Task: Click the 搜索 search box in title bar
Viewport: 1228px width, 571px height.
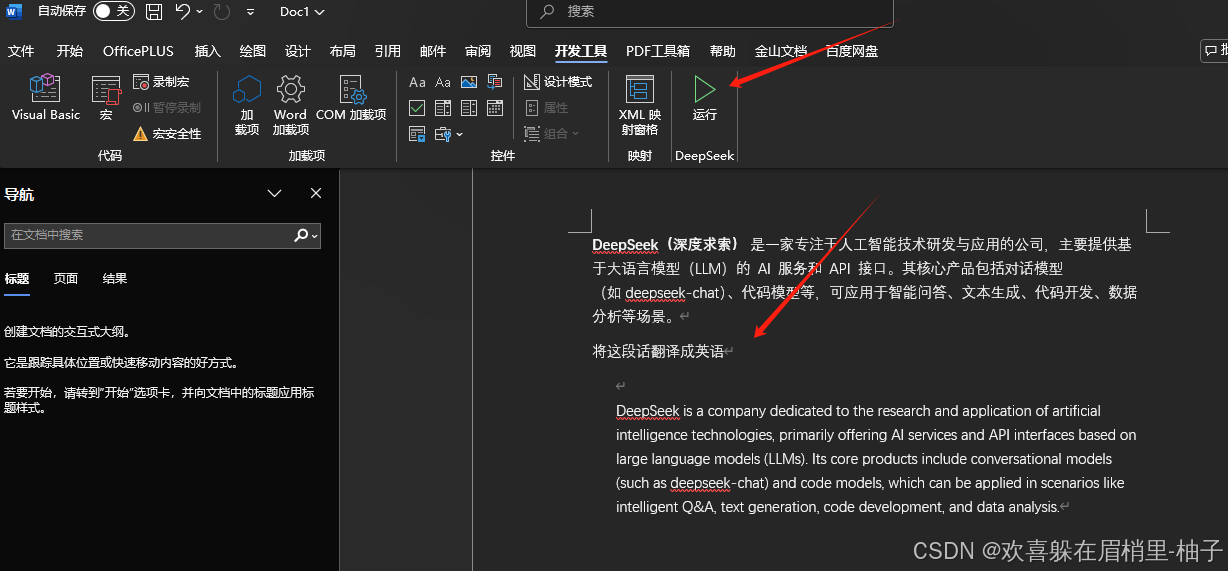Action: tap(708, 12)
